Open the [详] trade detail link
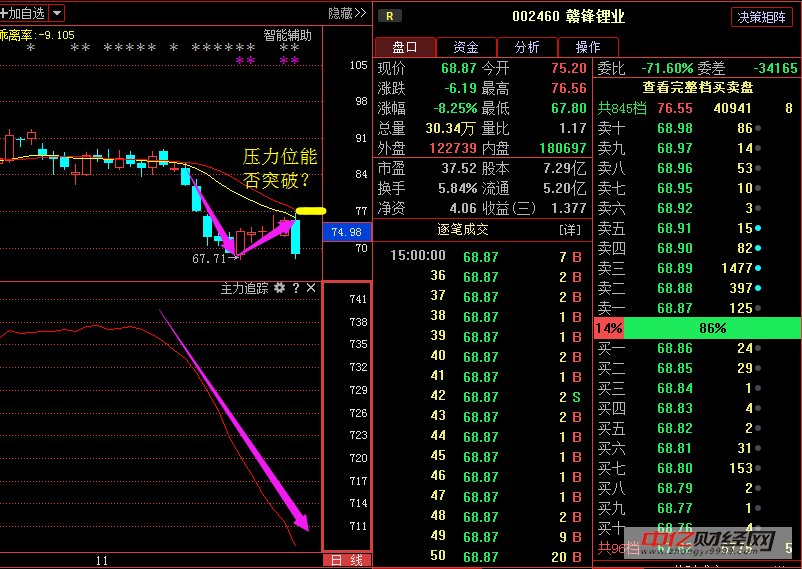802x569 pixels. point(570,230)
